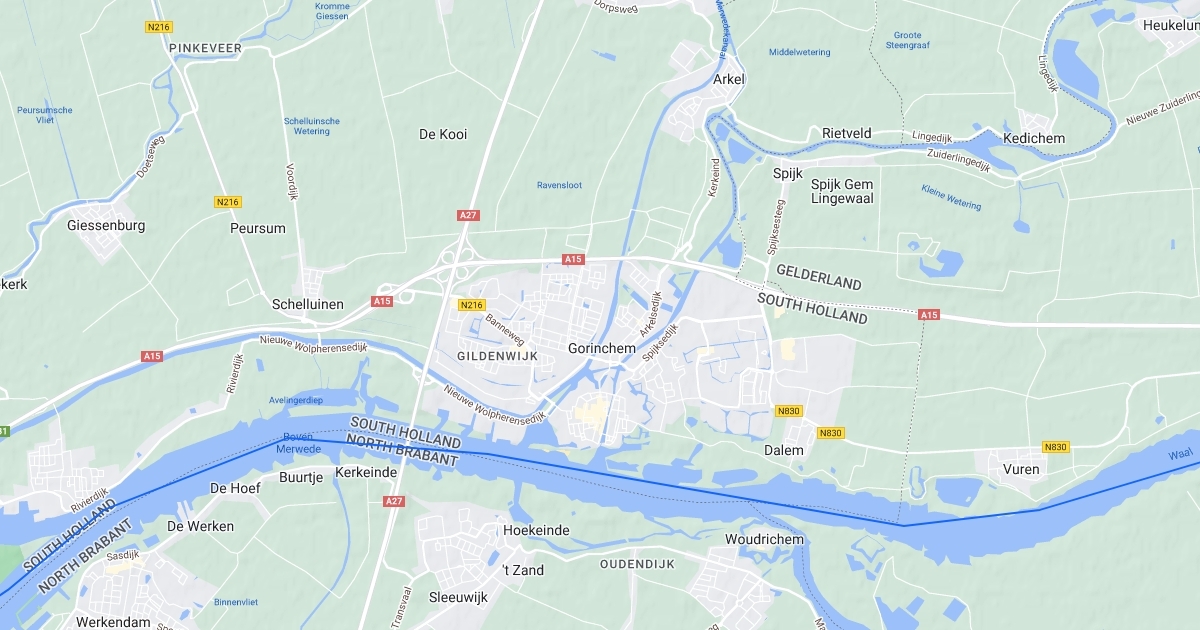Click the Woudrichem place name
Screen dimensions: 1200x630
pyautogui.click(x=764, y=540)
